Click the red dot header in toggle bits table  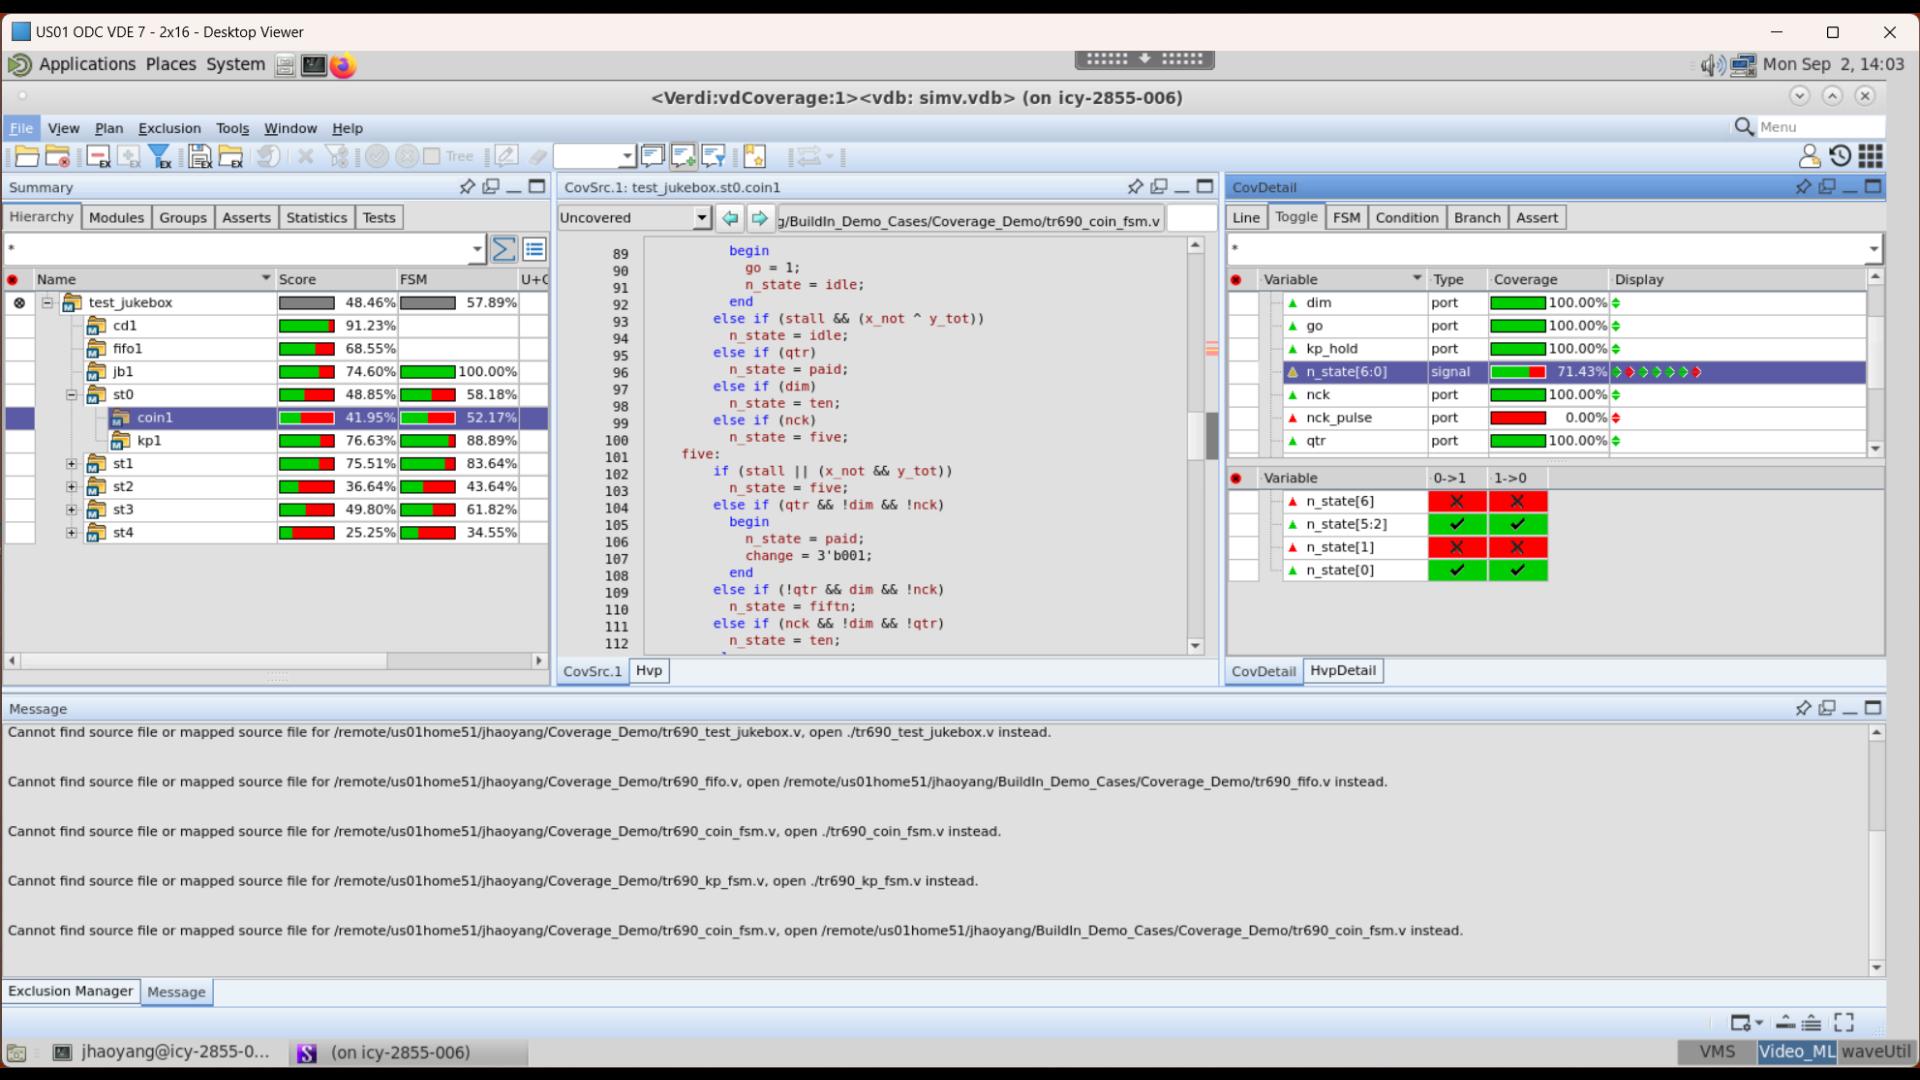point(1236,478)
